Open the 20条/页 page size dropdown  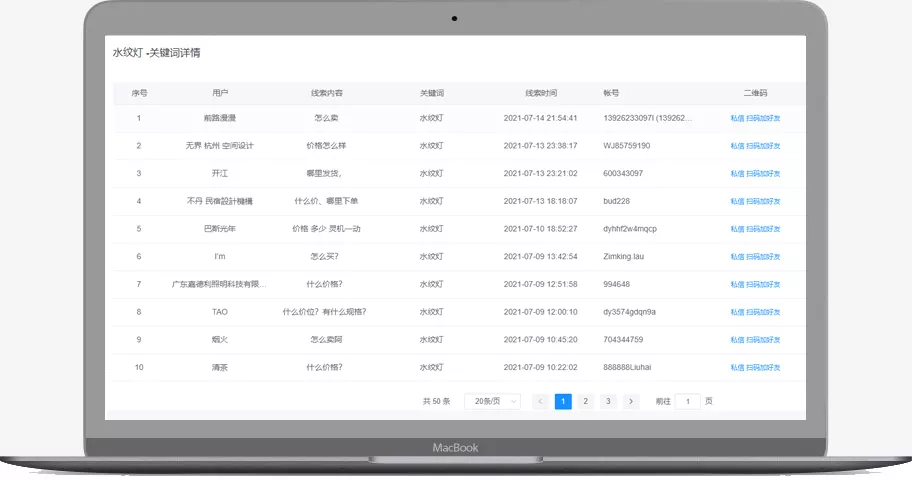(x=493, y=401)
